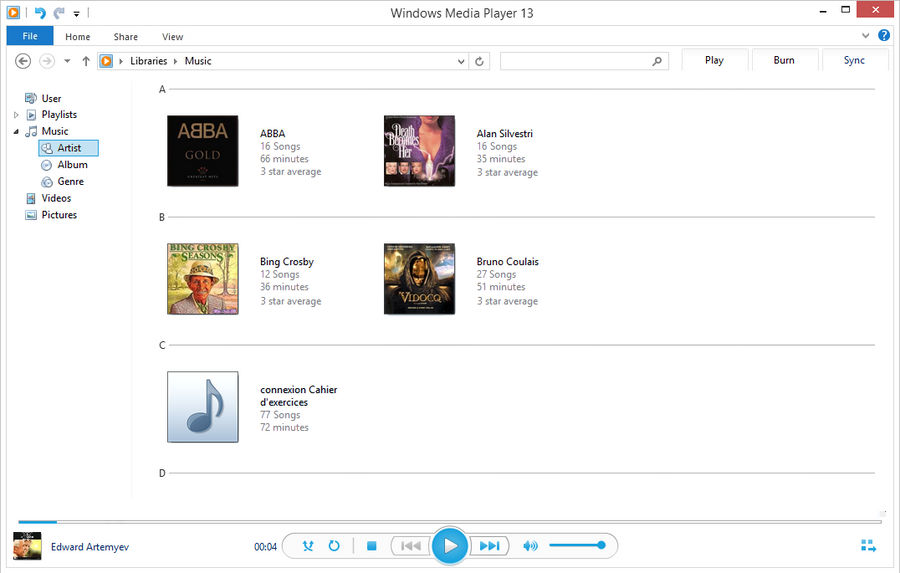
Task: Toggle repeat playback
Action: (x=334, y=545)
